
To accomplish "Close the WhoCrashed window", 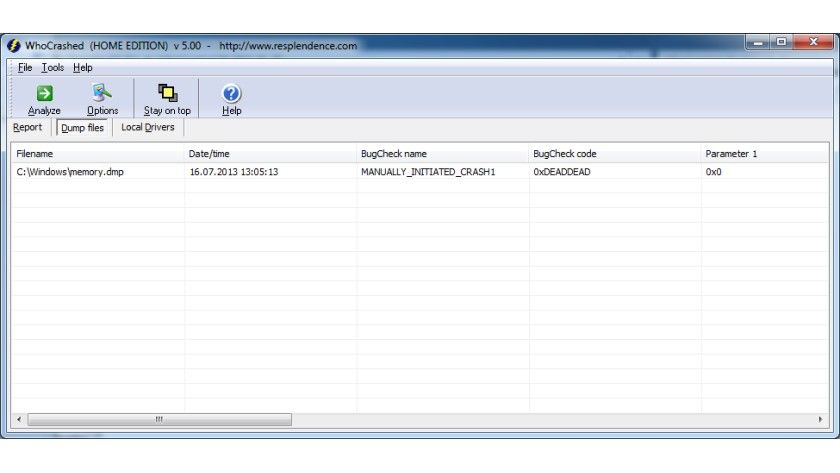I will point(813,42).
